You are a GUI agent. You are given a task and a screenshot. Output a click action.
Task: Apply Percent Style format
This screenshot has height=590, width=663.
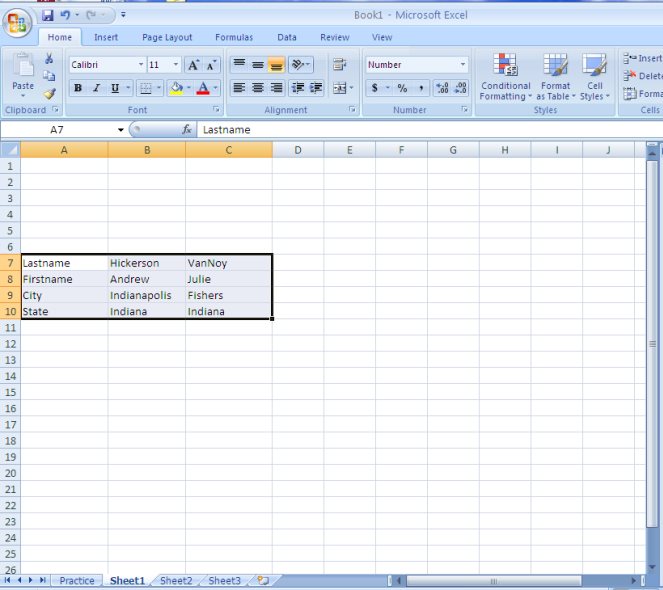[402, 88]
